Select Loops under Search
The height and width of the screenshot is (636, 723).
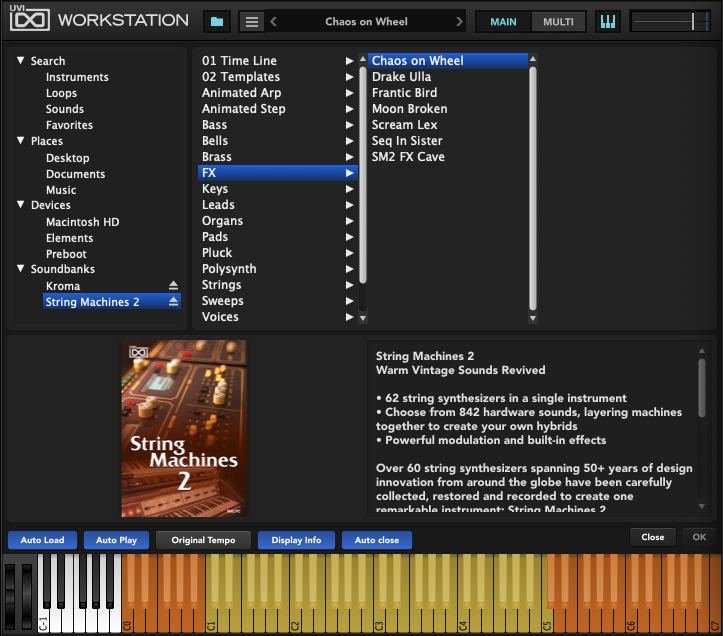61,93
